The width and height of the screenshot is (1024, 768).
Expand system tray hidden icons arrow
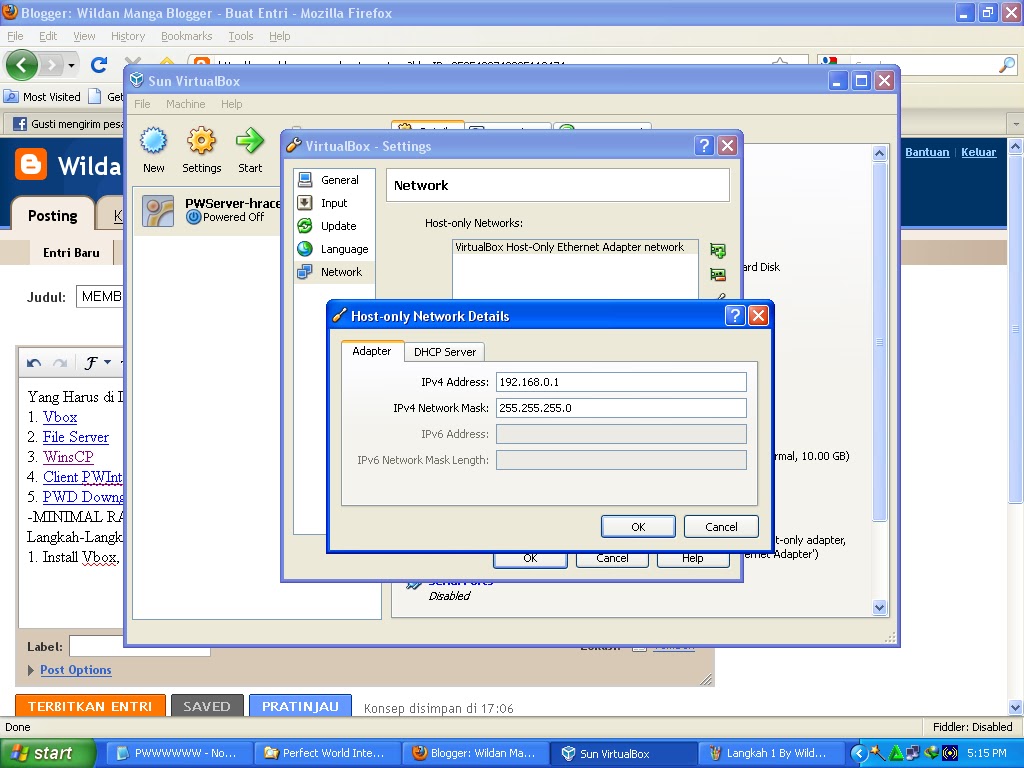(859, 754)
